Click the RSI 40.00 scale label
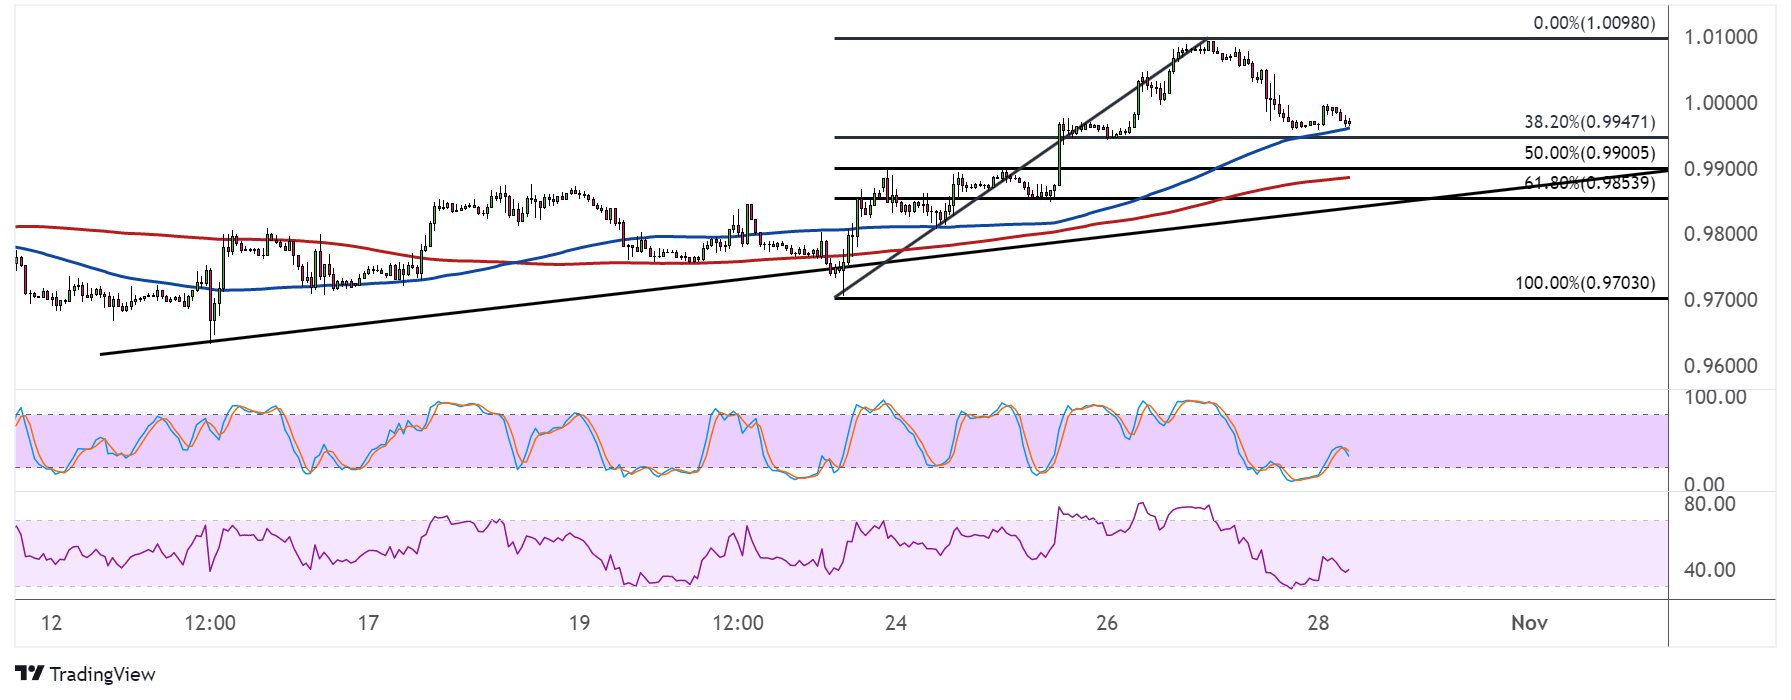This screenshot has height=700, width=1791. 1710,570
